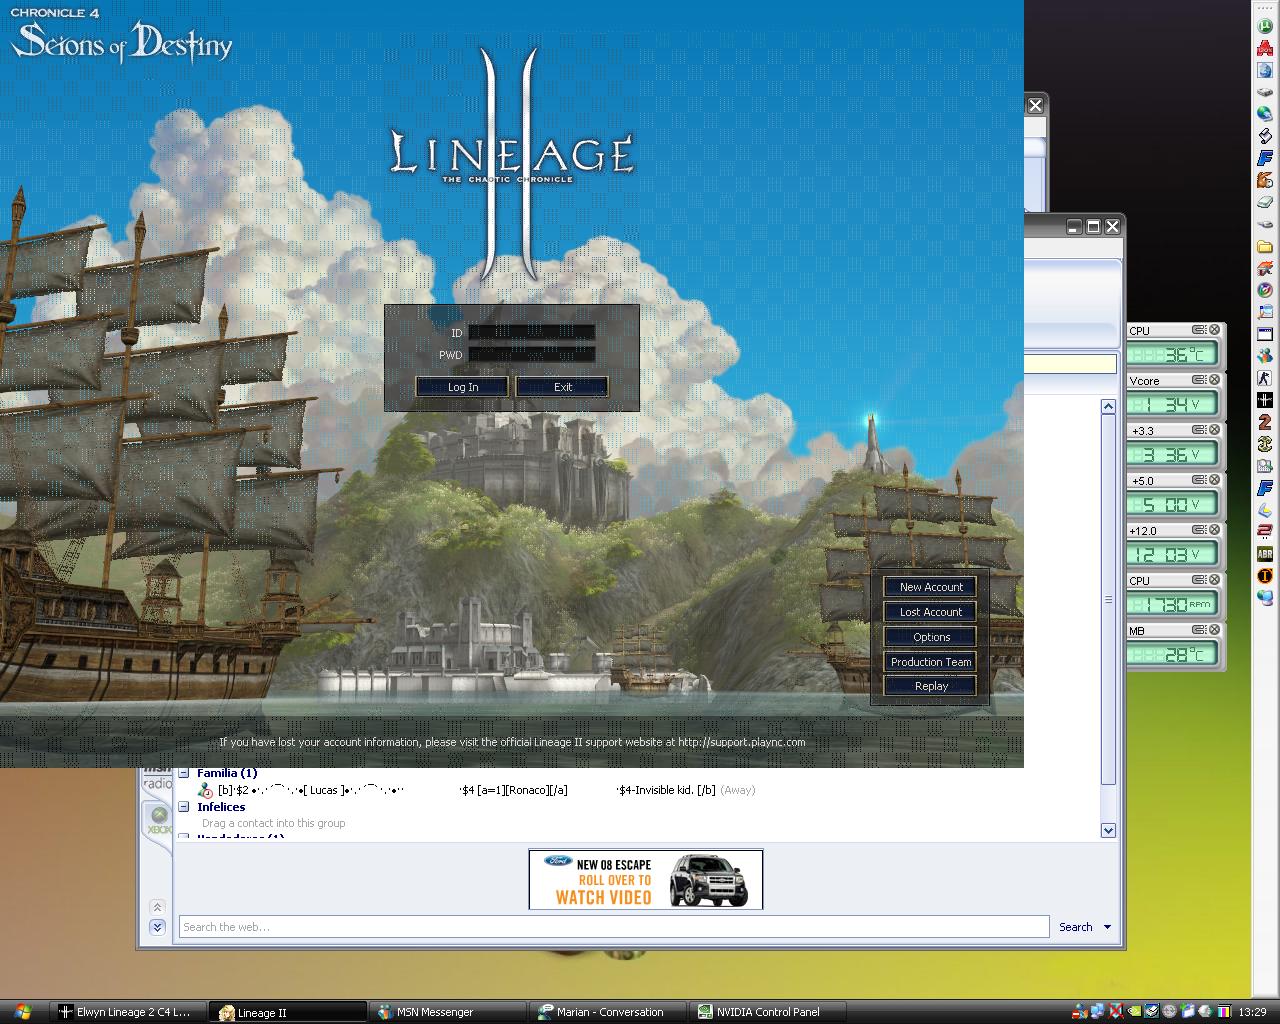1280x1024 pixels.
Task: Open settings icon on +12.0 gadget
Action: [1199, 530]
